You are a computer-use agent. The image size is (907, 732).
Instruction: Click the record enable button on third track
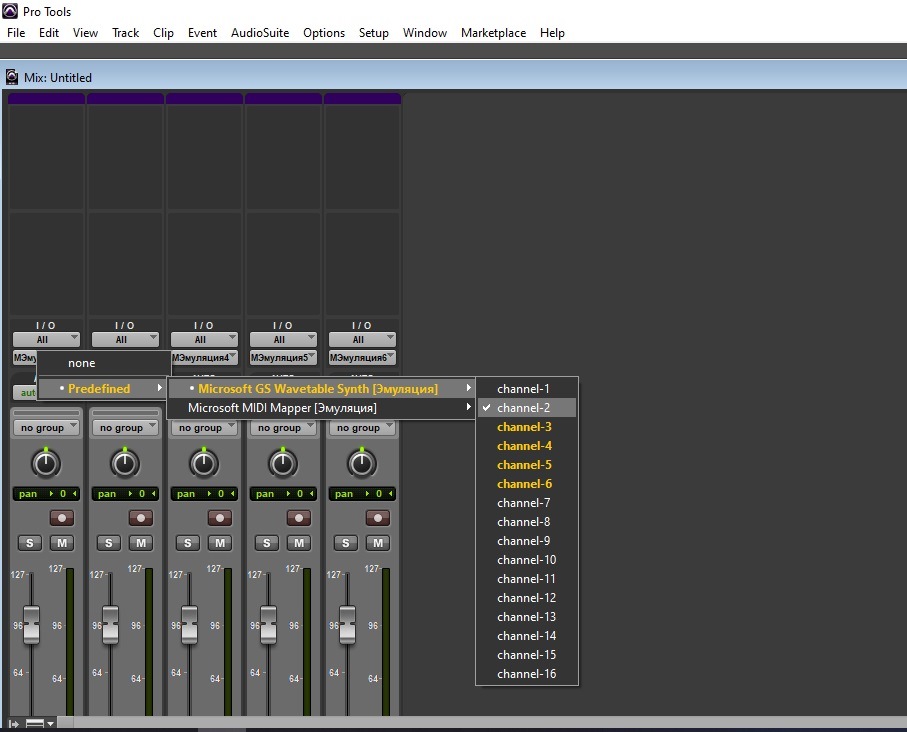220,518
